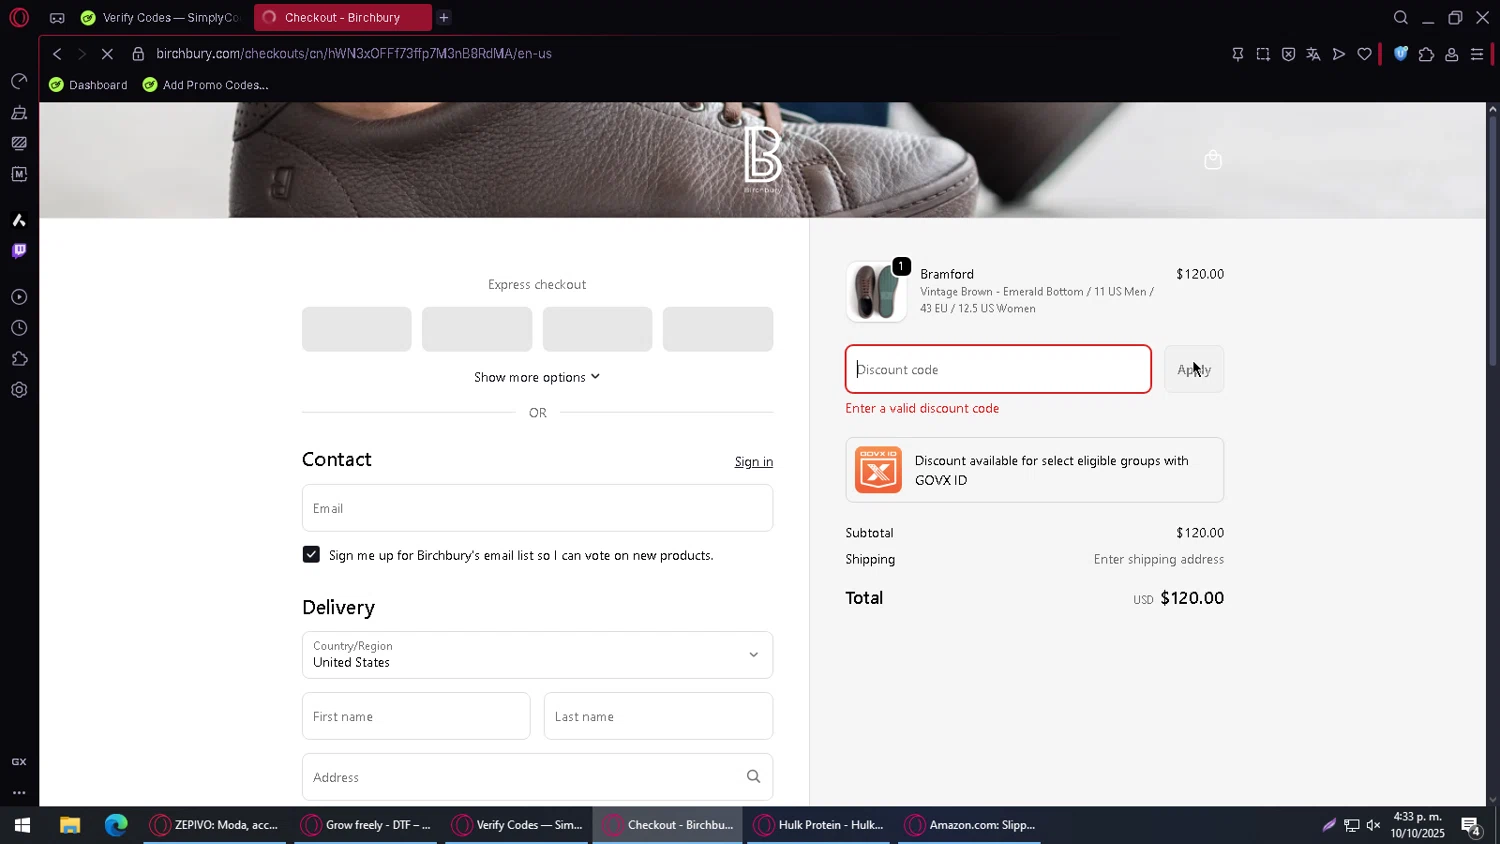Image resolution: width=1500 pixels, height=844 pixels.
Task: Click the Birchbury logo
Action: (762, 159)
